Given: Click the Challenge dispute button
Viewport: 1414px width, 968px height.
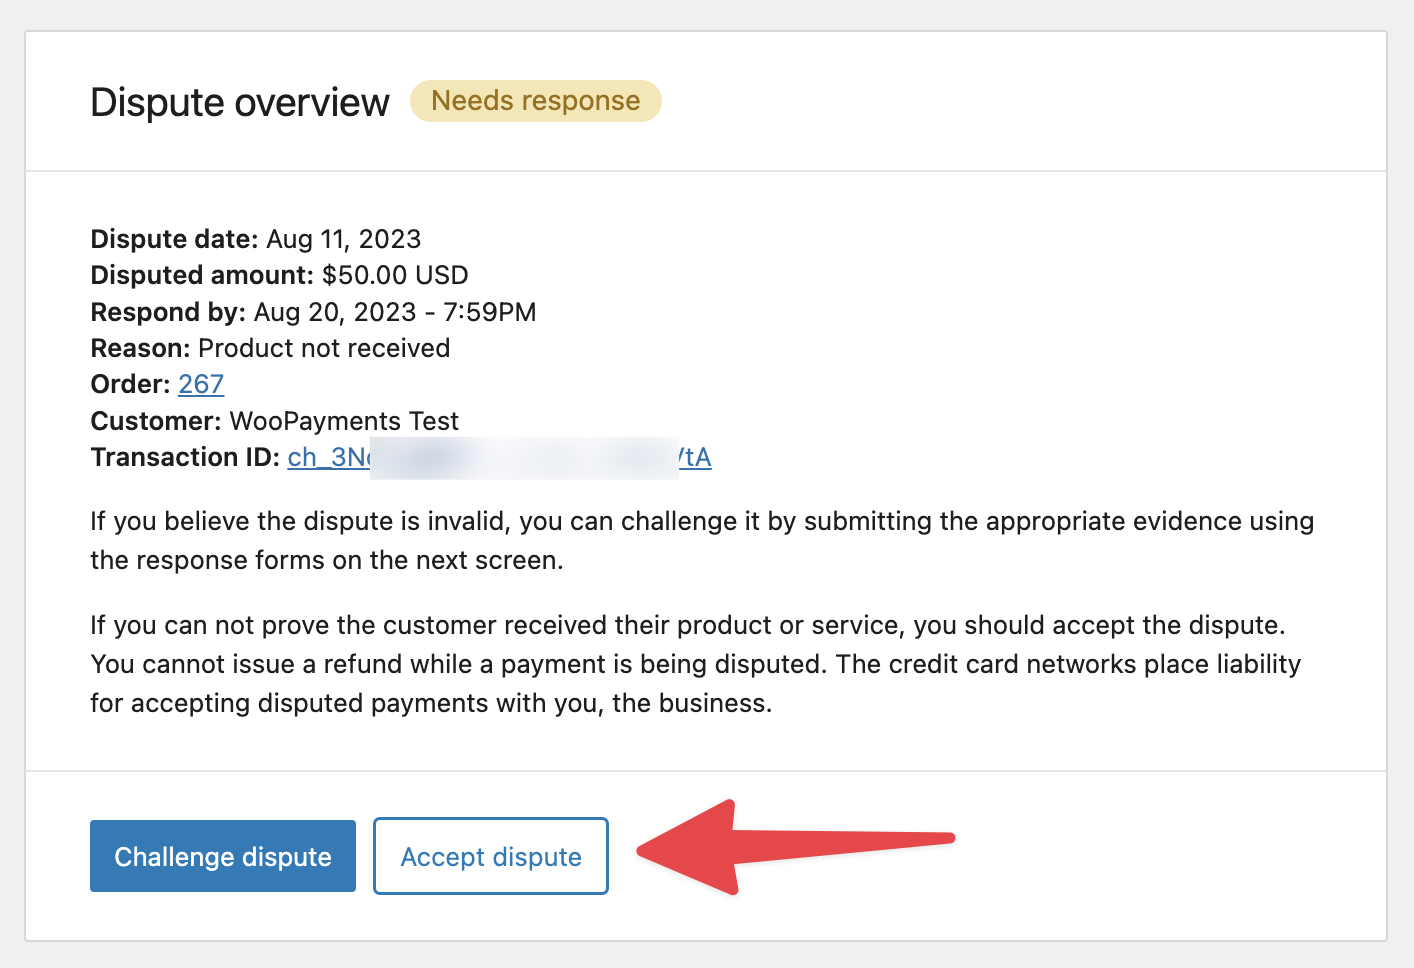Looking at the screenshot, I should (x=222, y=856).
